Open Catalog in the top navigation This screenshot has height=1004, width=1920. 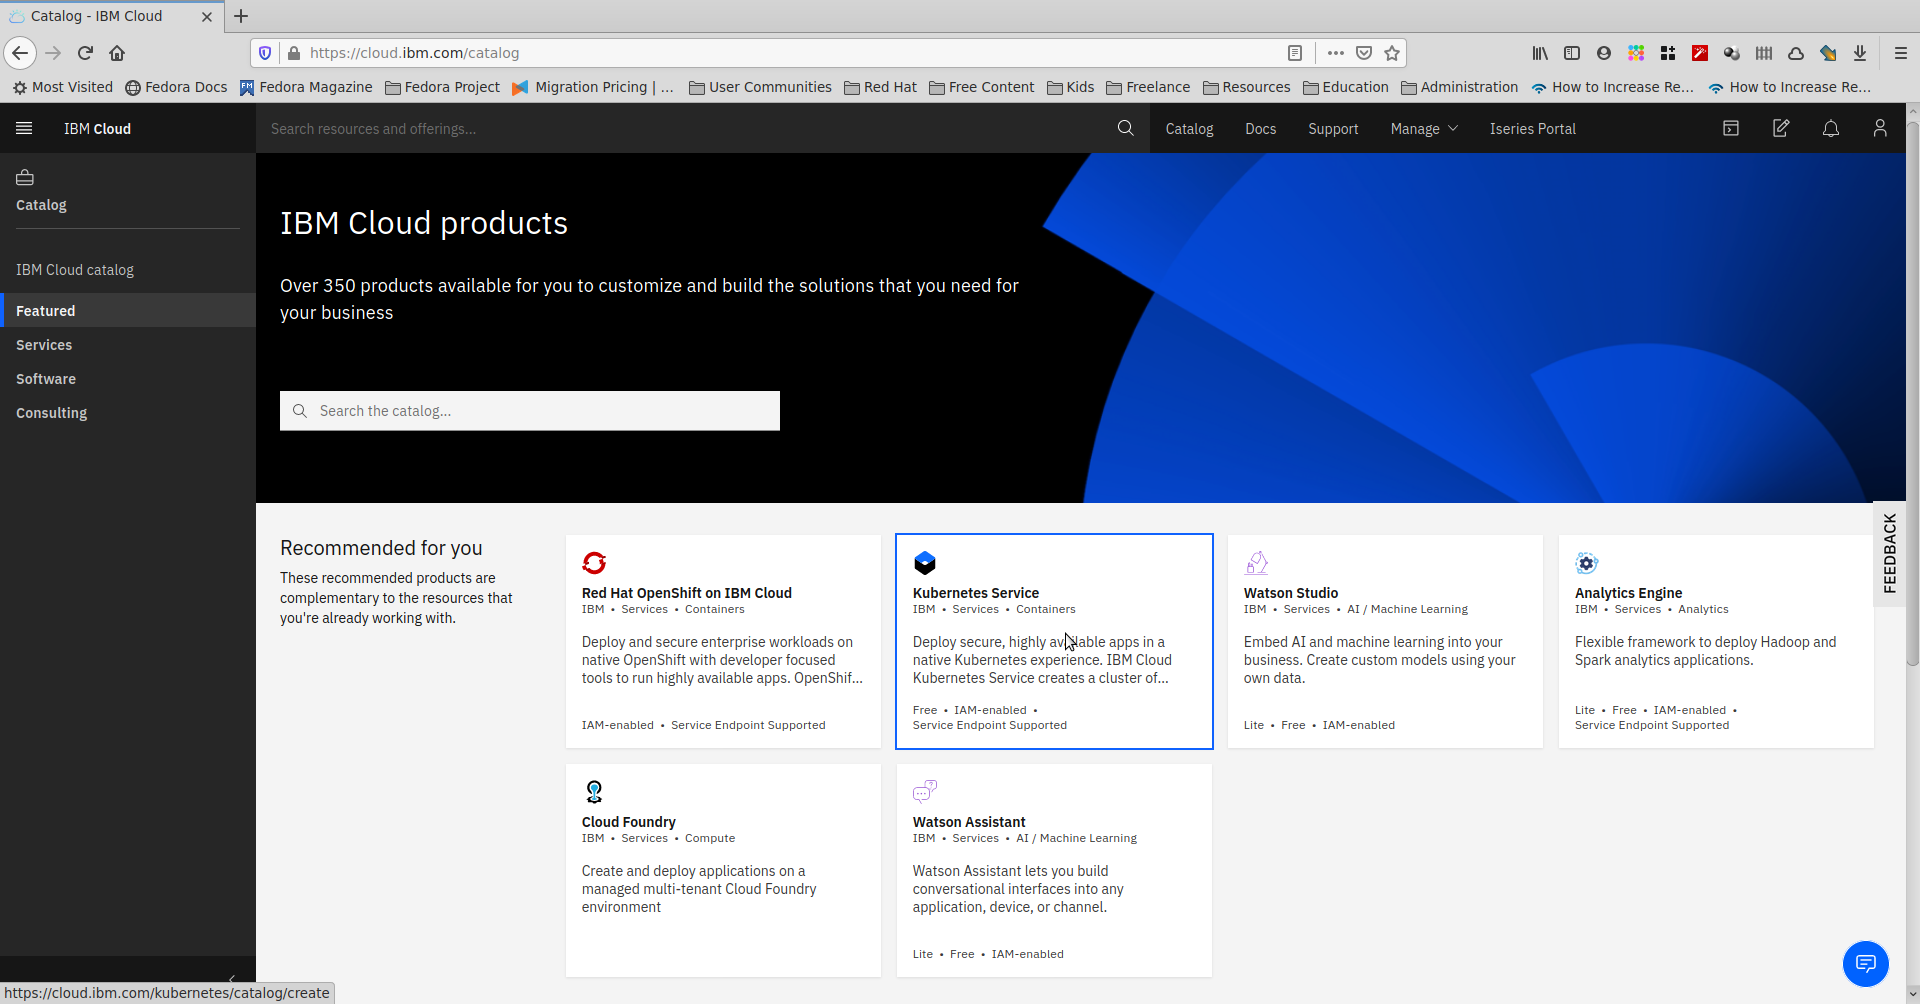click(x=1189, y=129)
